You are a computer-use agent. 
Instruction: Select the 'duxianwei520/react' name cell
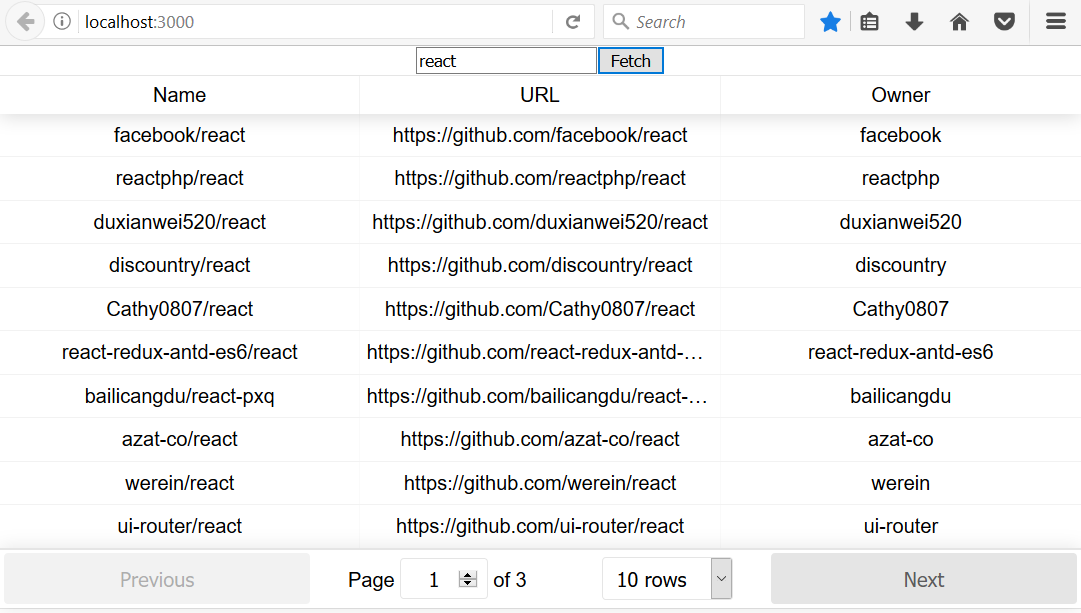(180, 222)
